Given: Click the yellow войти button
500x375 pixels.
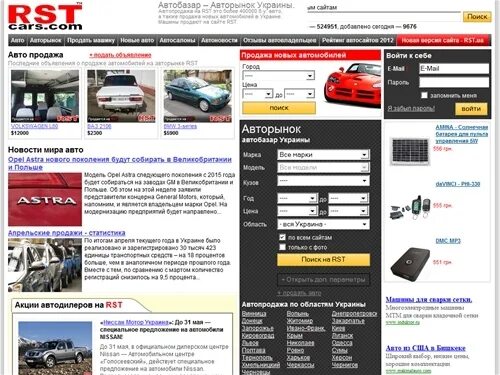Looking at the screenshot, I should [471, 109].
